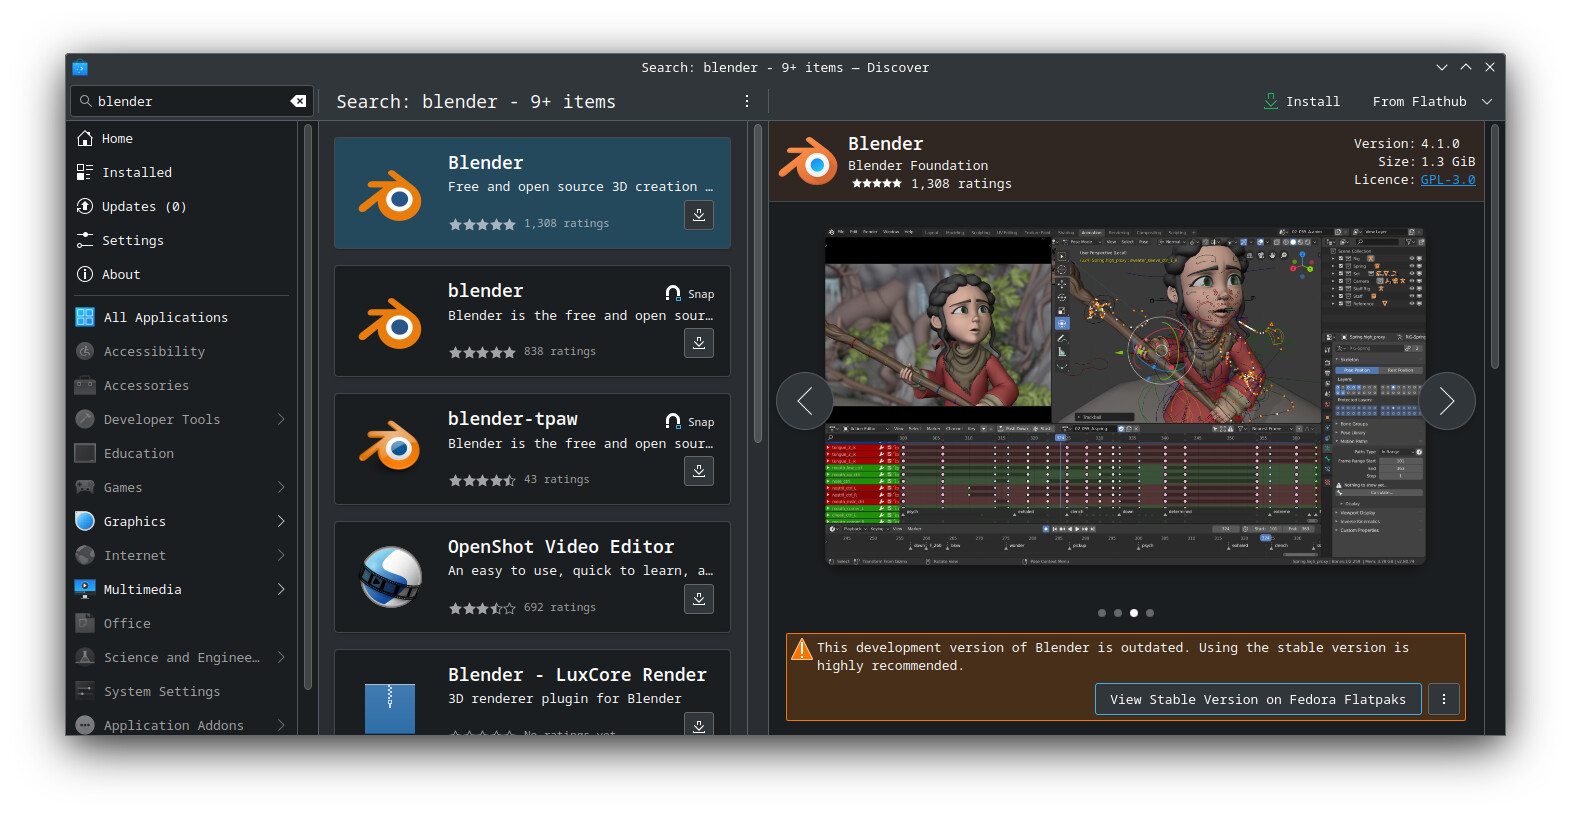Show previous screenshot
Screen dimensions: 1572x814
(x=805, y=401)
